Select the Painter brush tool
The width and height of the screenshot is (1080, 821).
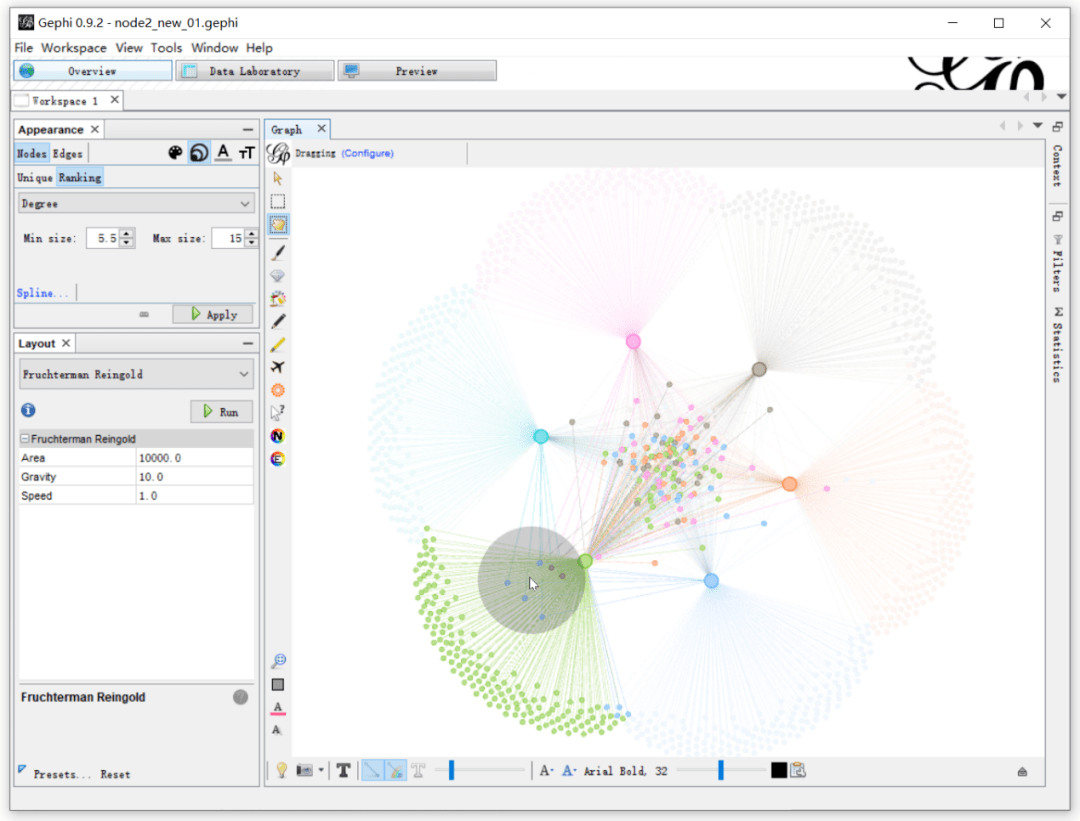tap(278, 253)
